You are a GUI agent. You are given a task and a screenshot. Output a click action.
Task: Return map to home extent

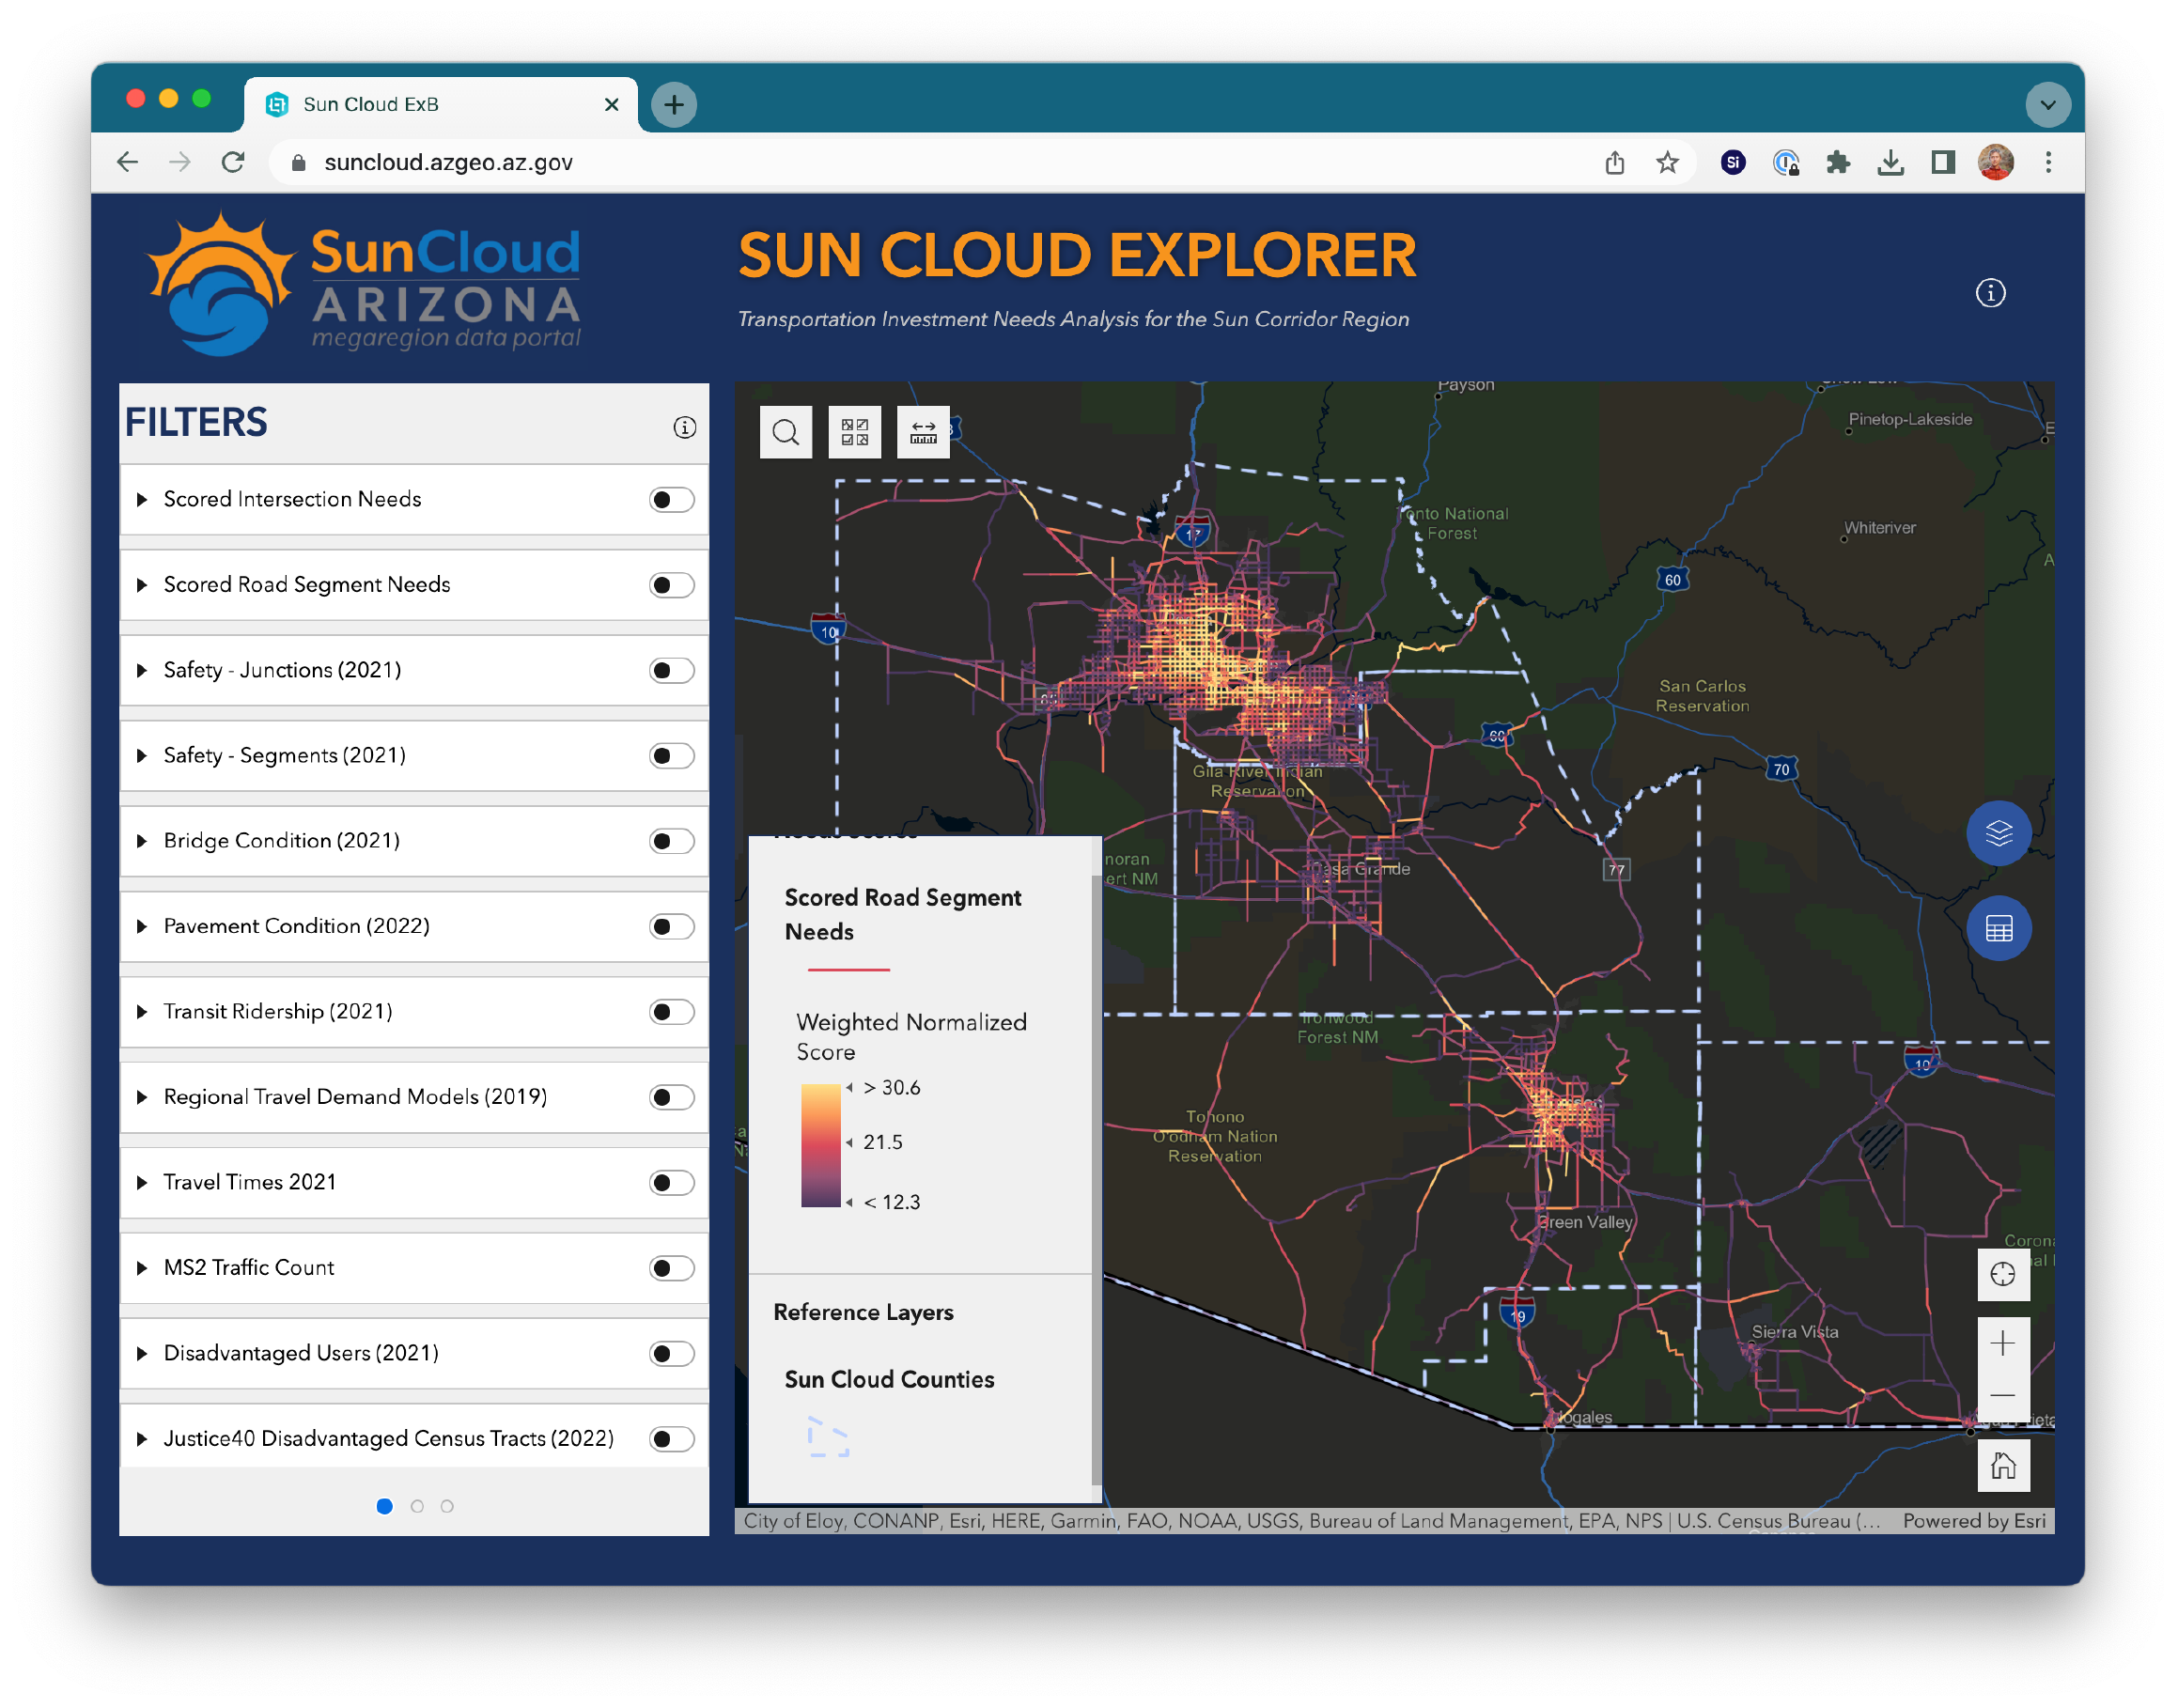(x=2003, y=1465)
